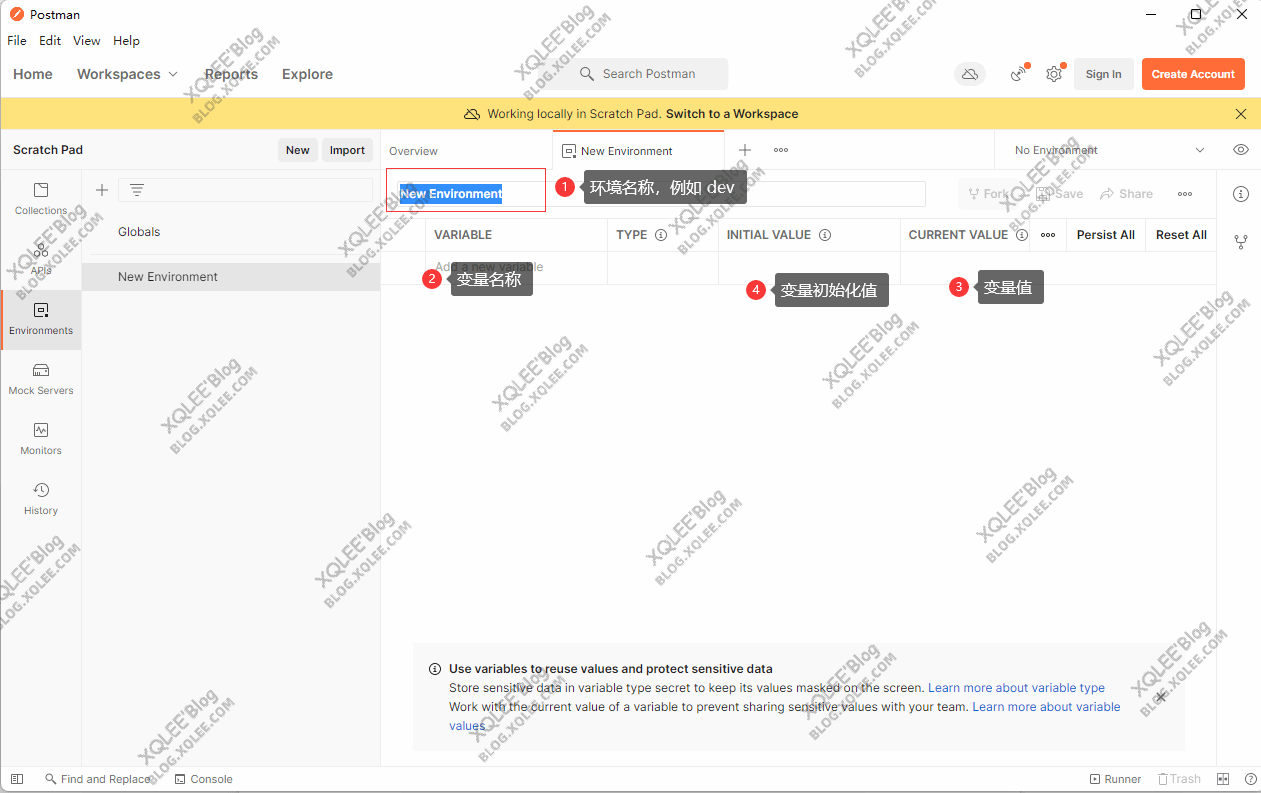Select New Environment in the environments list
Viewport: 1261px width, 793px height.
(x=231, y=277)
